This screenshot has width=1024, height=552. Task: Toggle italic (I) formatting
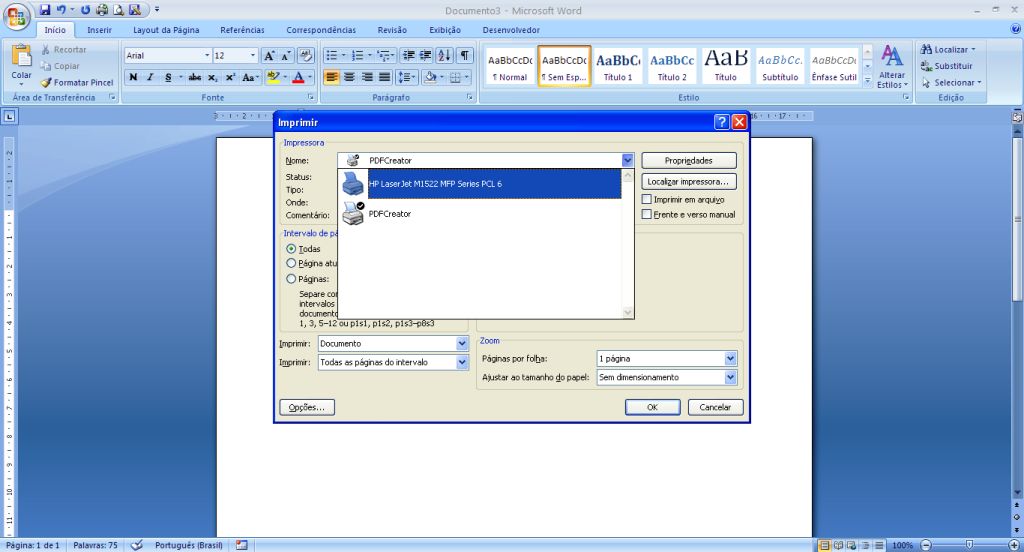(150, 77)
